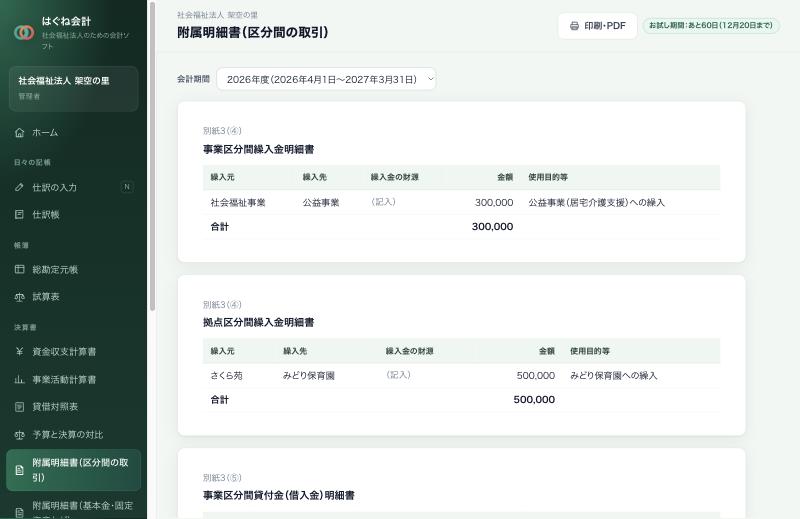
Task: Click the bar chart icon for 事業活動計算書
Action: 19,379
